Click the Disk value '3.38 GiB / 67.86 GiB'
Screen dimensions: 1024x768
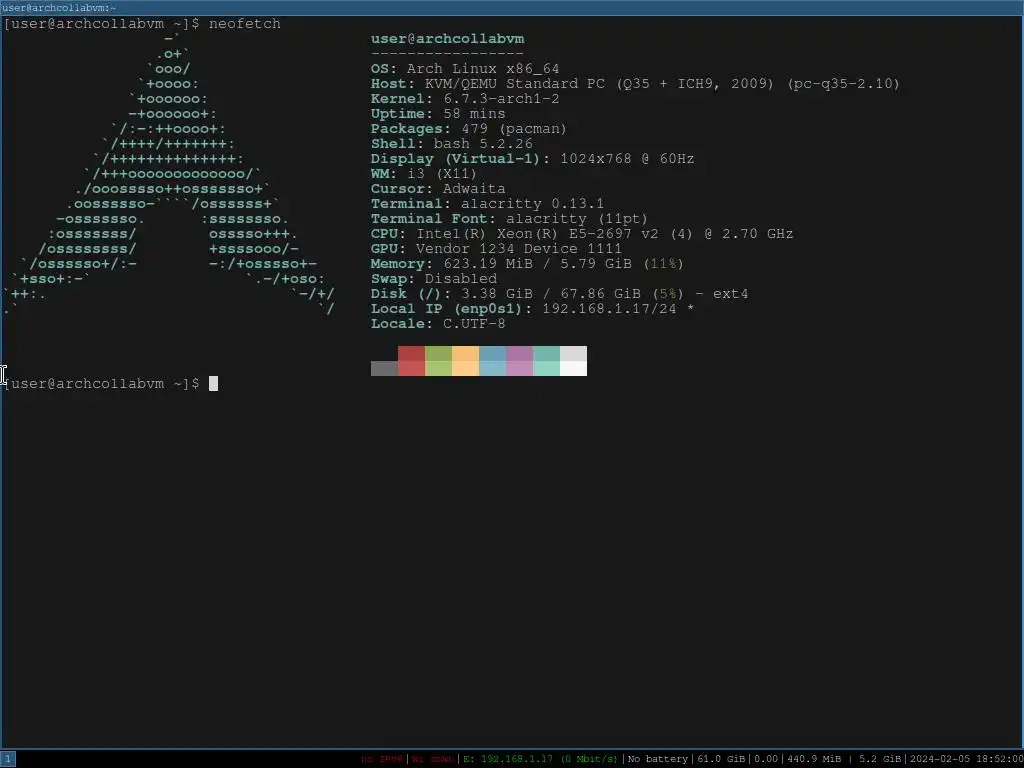[x=551, y=294]
